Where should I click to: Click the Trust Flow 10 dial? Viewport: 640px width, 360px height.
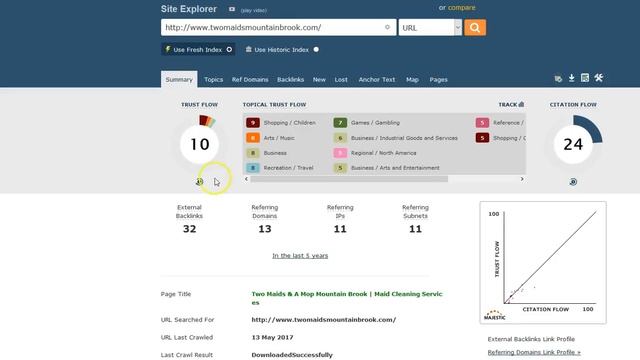200,144
